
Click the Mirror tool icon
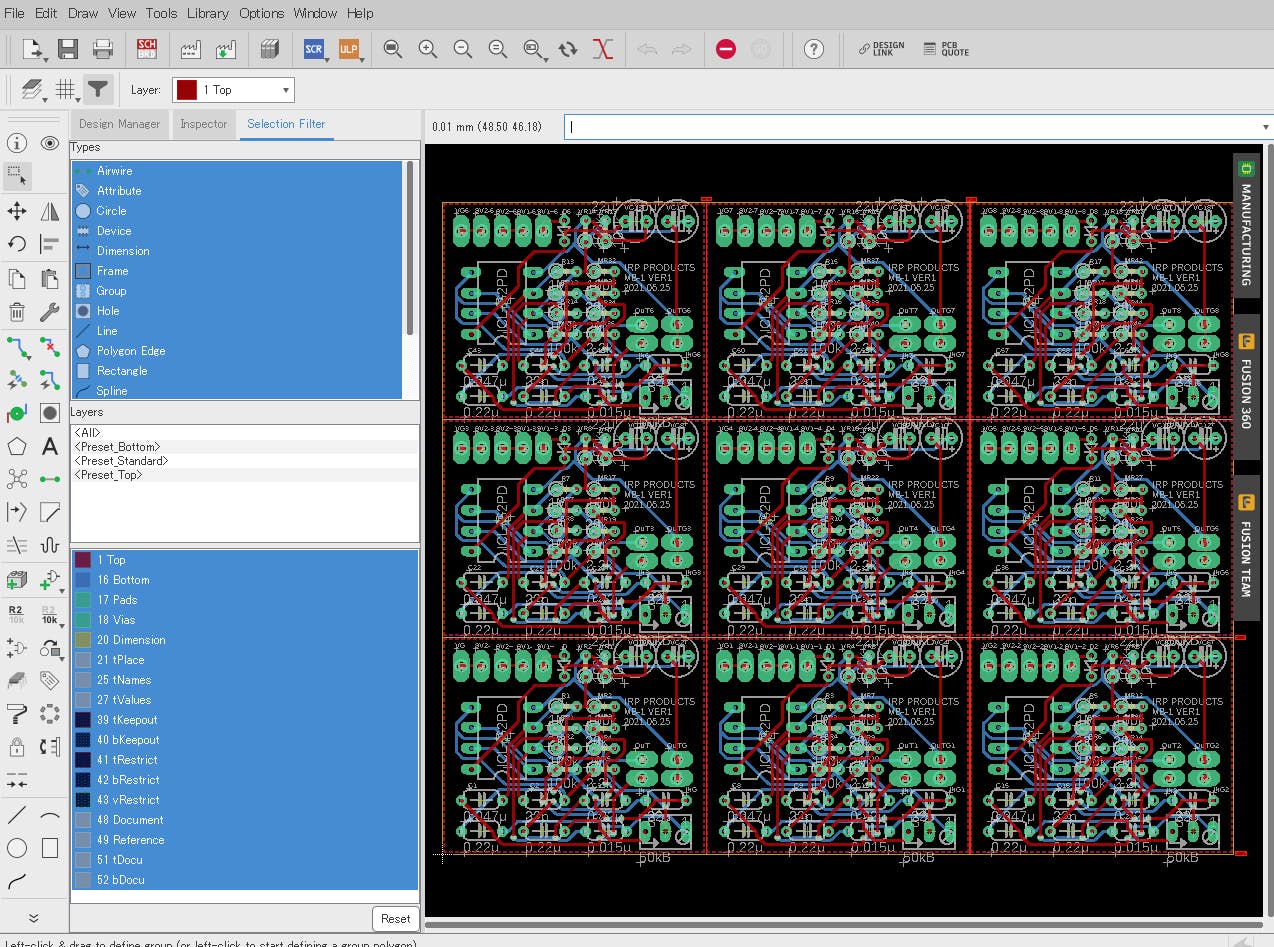point(50,211)
